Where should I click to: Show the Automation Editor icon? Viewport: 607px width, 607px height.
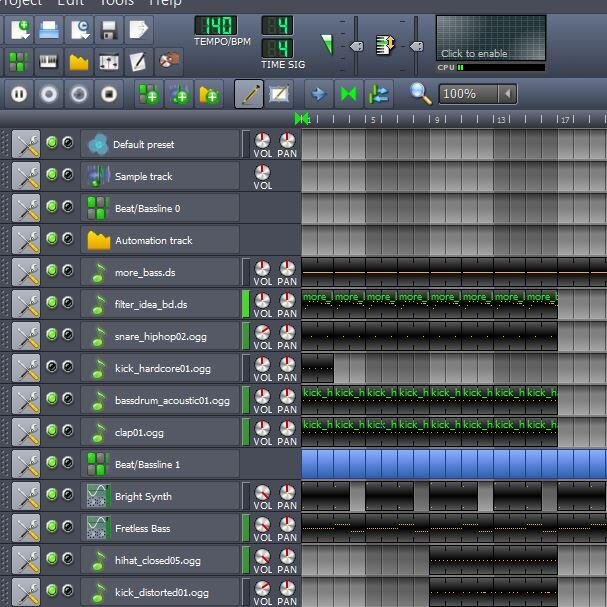(x=79, y=62)
